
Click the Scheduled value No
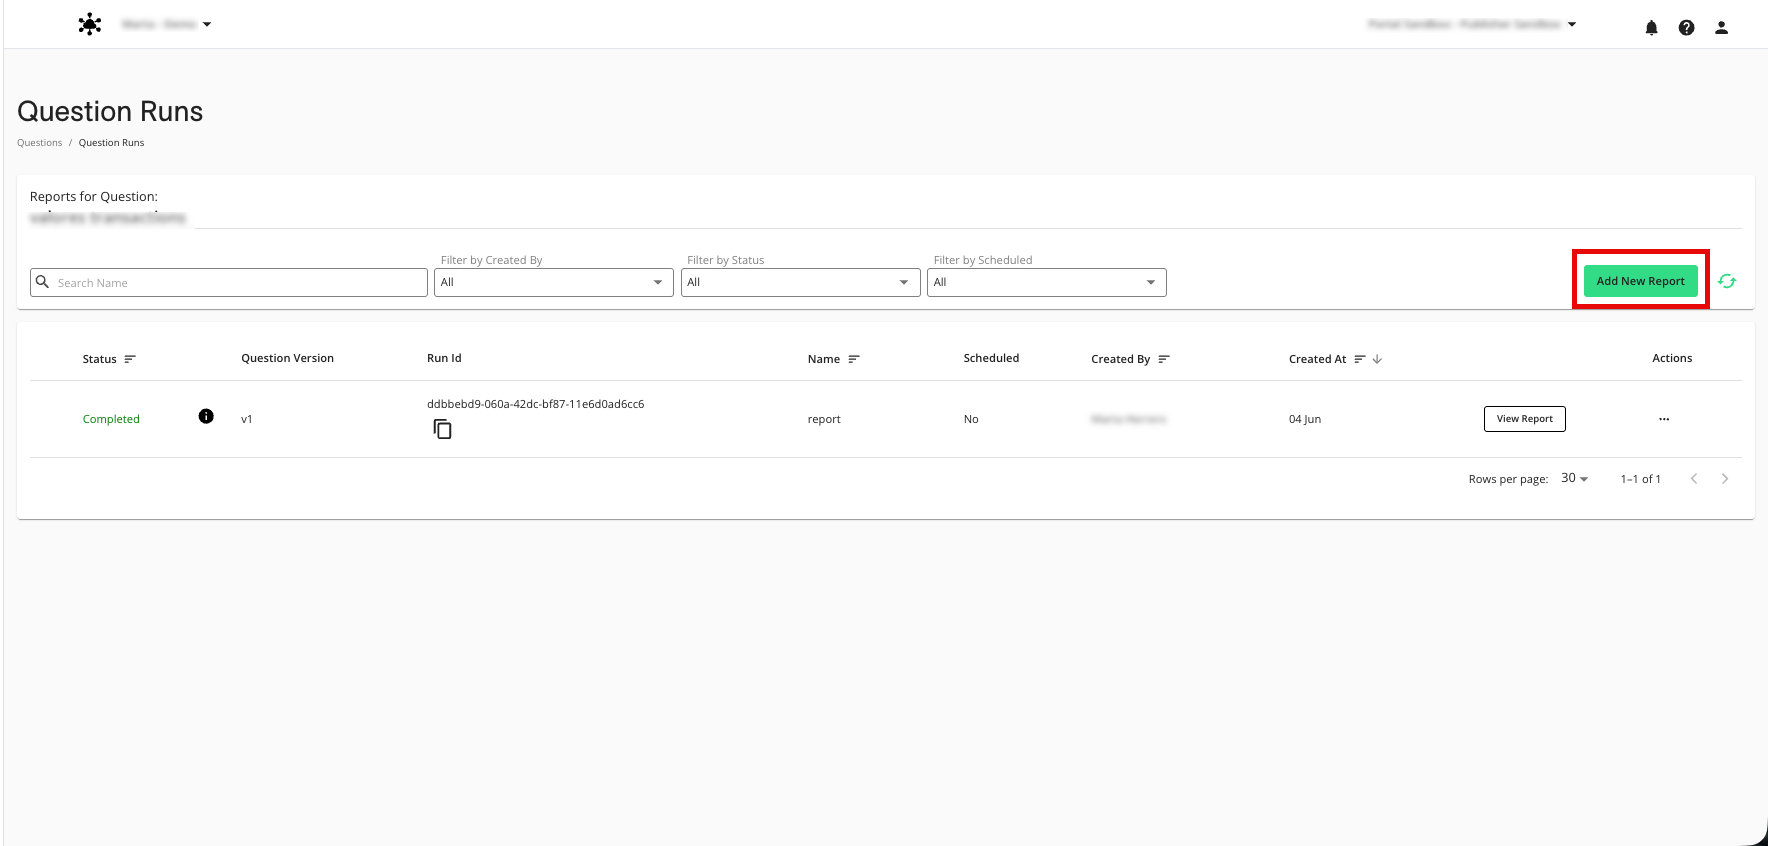click(x=971, y=419)
